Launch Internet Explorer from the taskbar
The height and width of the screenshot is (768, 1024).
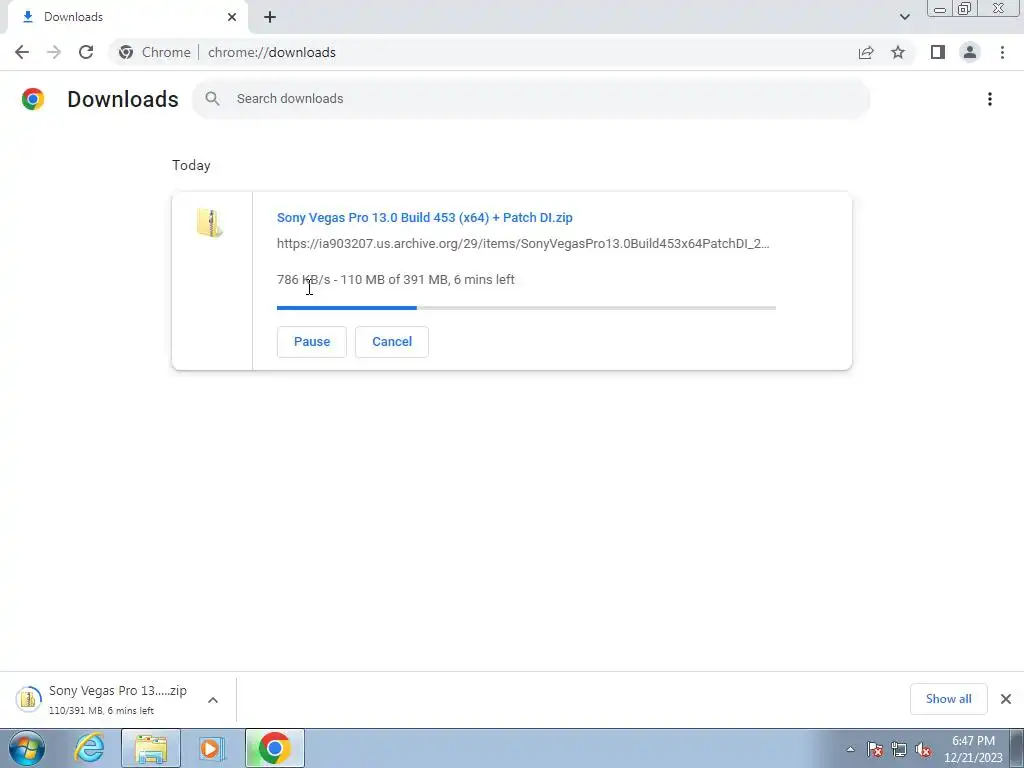88,748
